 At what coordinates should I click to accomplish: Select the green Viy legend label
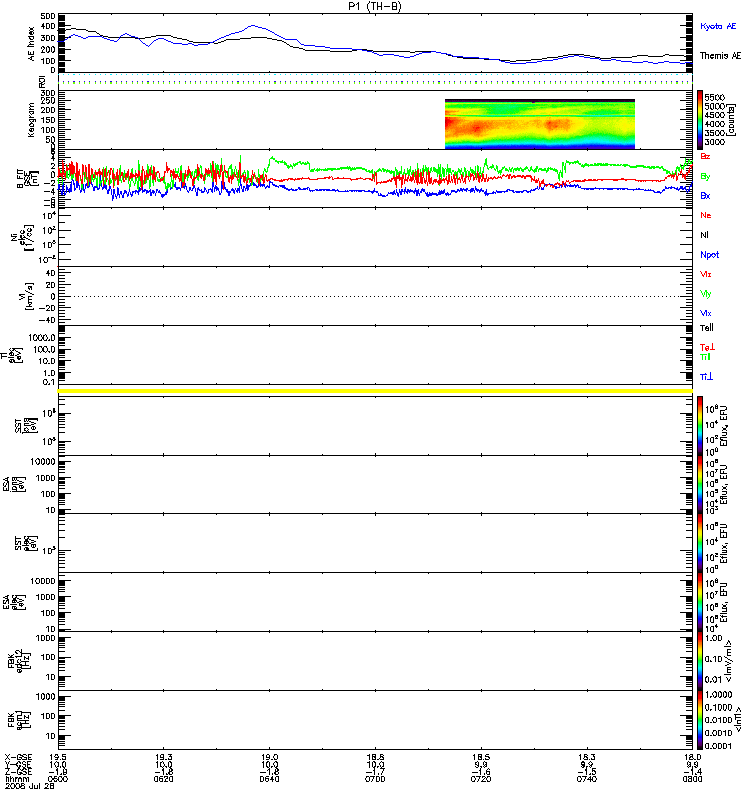pyautogui.click(x=706, y=294)
